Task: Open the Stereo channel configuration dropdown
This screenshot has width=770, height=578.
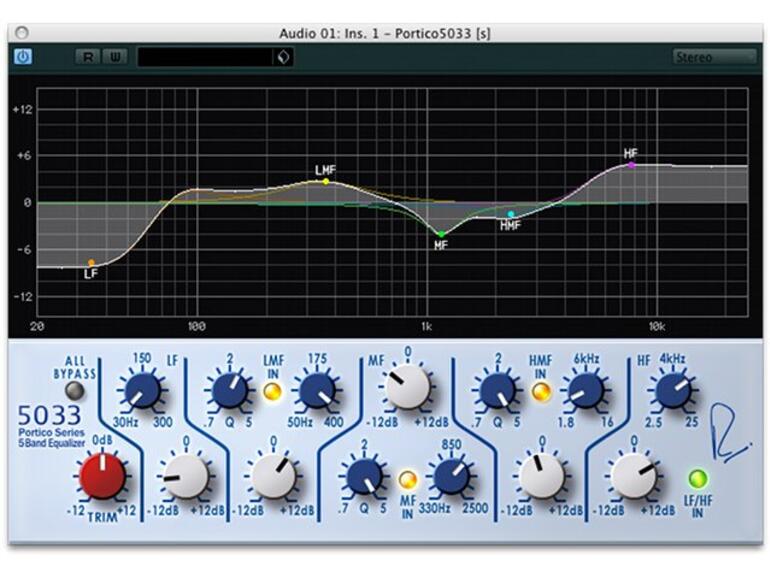Action: click(x=715, y=57)
